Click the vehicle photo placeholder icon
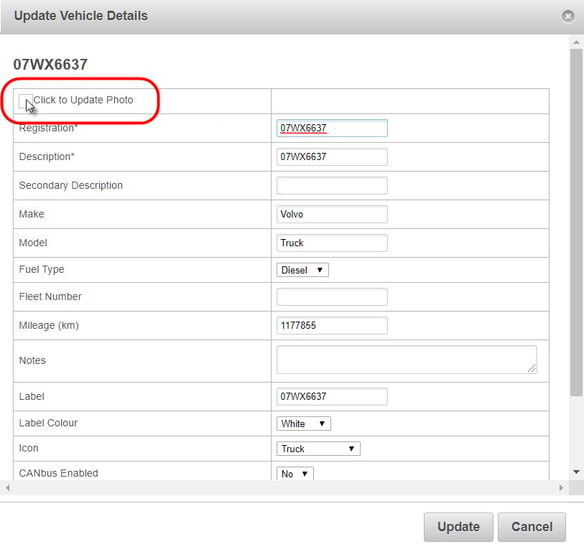The width and height of the screenshot is (584, 552). click(x=25, y=101)
